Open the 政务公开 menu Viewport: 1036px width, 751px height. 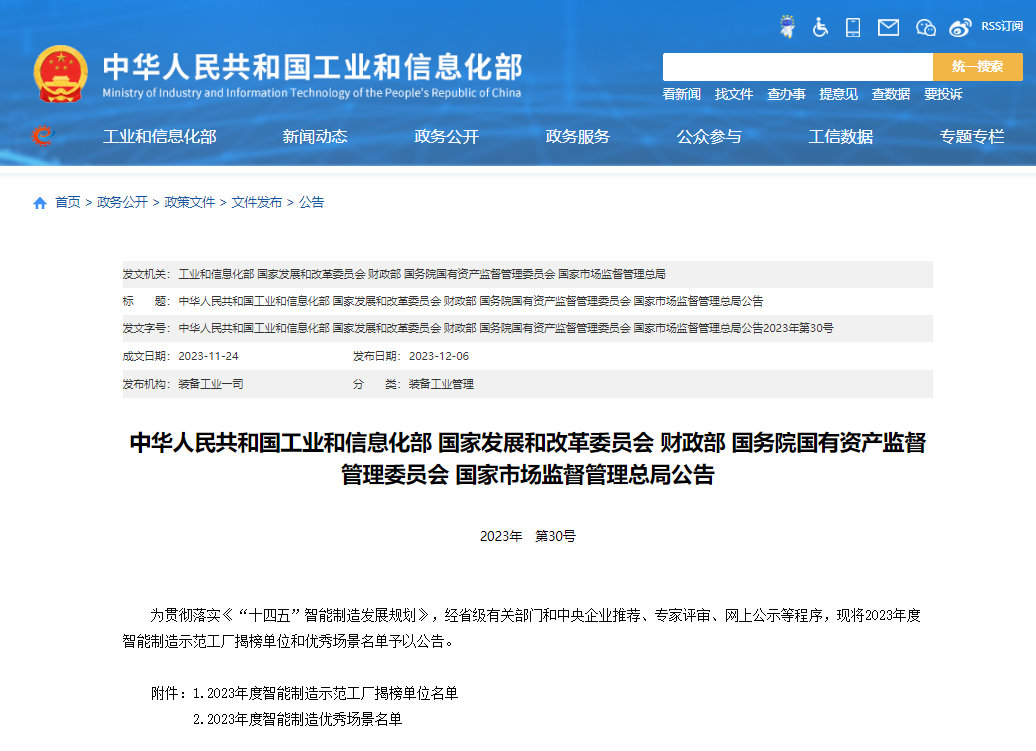coord(446,137)
